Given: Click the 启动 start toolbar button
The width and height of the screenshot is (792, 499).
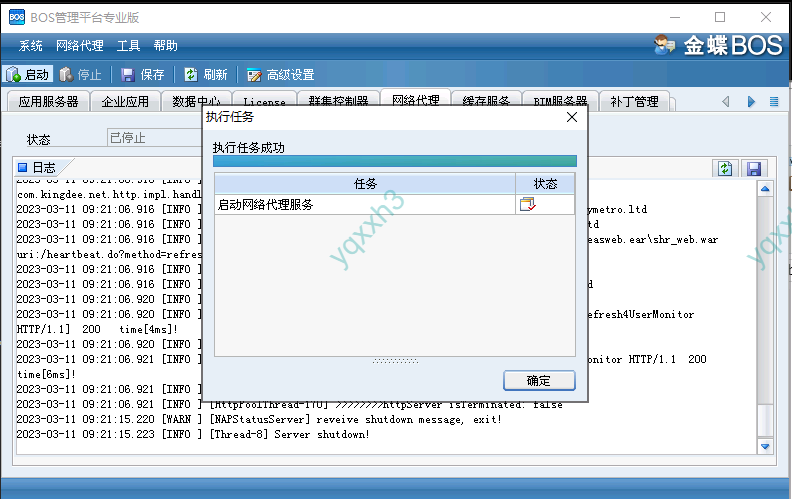Looking at the screenshot, I should coord(28,75).
